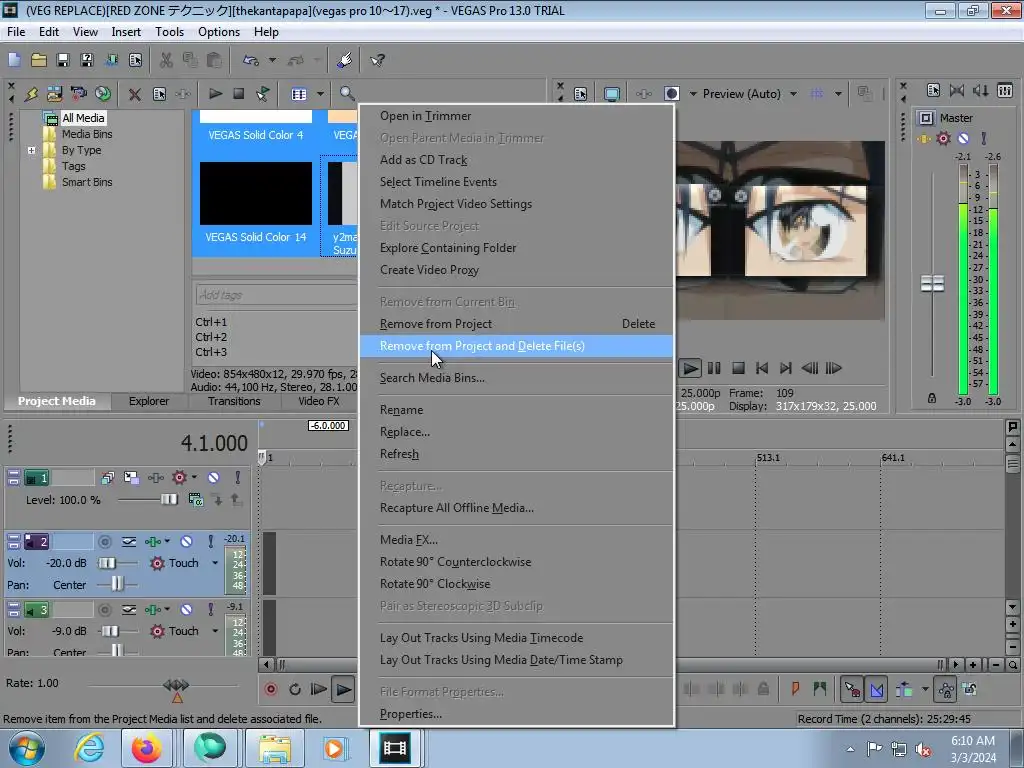Adjust the Master volume fader

pos(933,283)
